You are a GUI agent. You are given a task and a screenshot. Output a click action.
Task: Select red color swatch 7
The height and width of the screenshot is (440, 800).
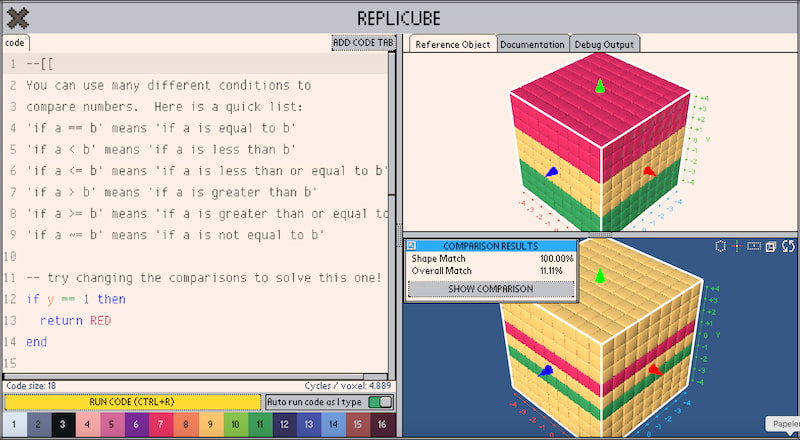[x=161, y=425]
